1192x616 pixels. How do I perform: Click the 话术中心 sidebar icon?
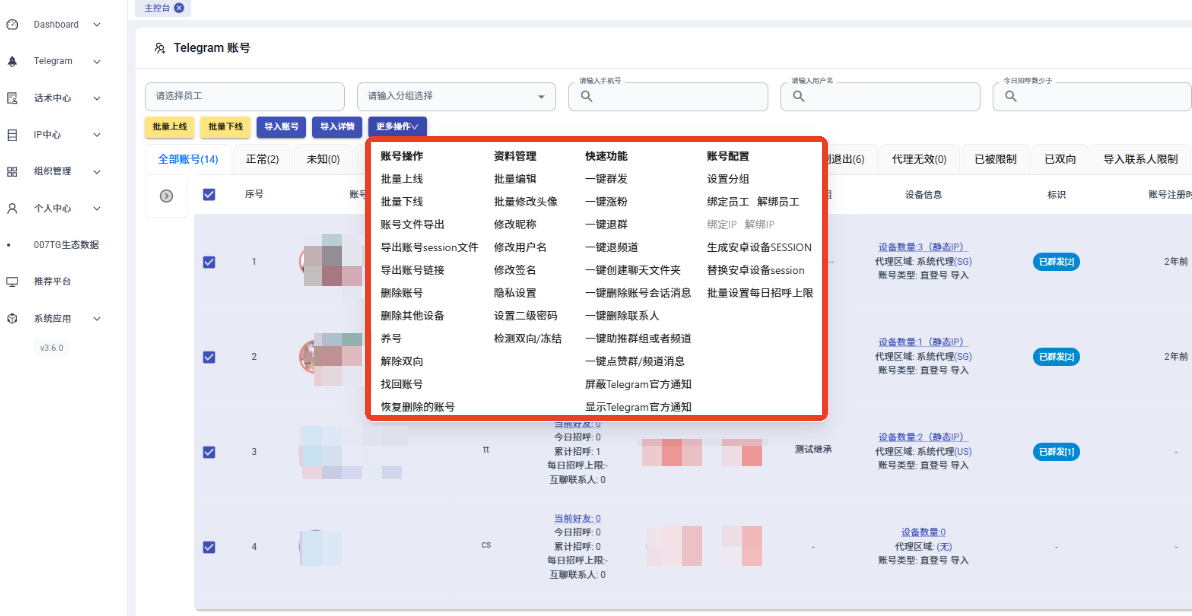tap(12, 98)
